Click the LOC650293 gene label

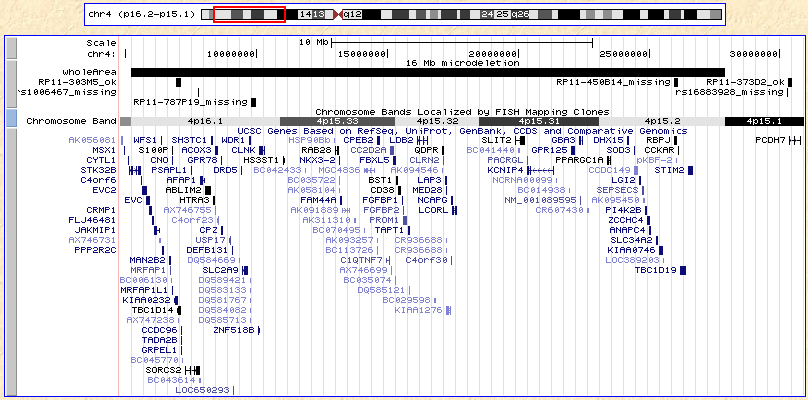202,390
